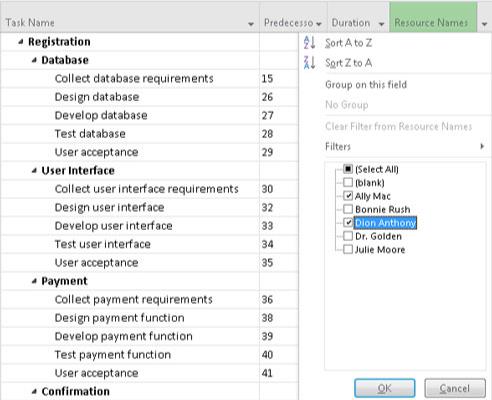This screenshot has height=400, width=492.
Task: Open the Task Name column dropdown
Action: point(251,24)
